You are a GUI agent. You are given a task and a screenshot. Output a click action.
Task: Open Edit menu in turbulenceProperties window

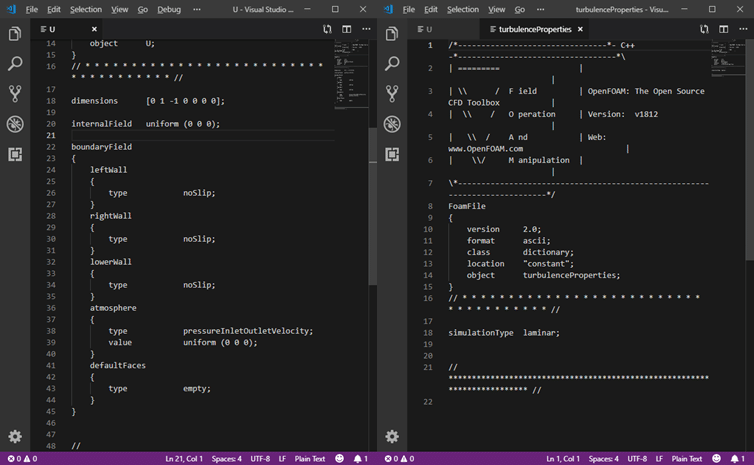pos(431,9)
